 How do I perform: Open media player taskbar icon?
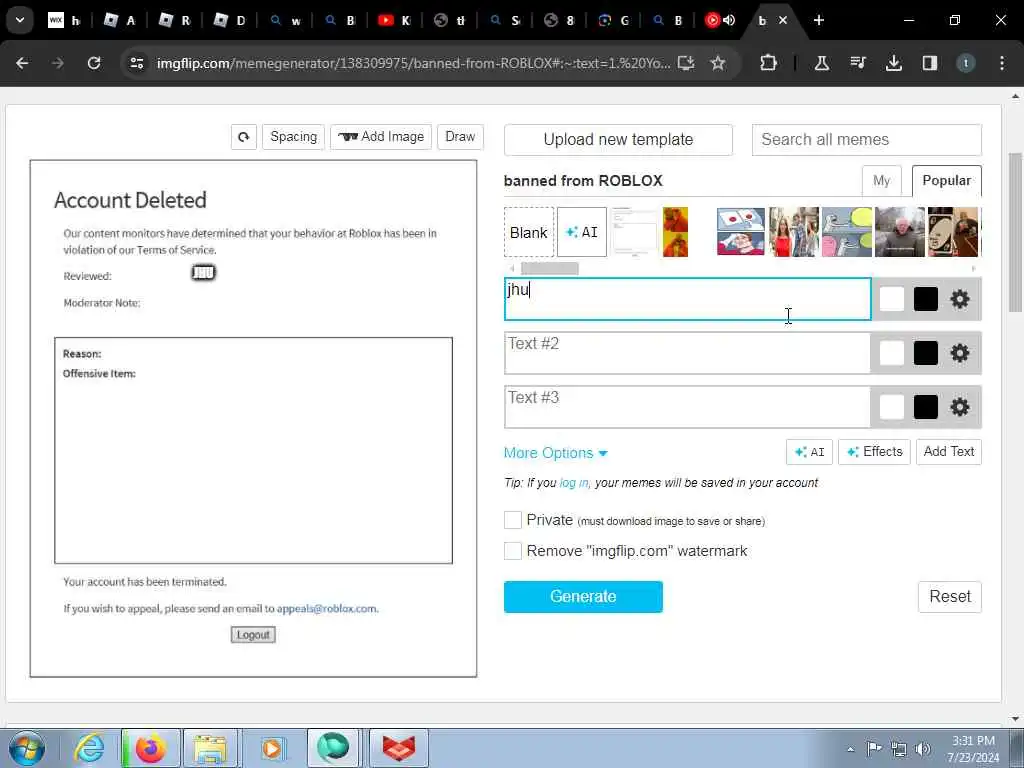[272, 748]
